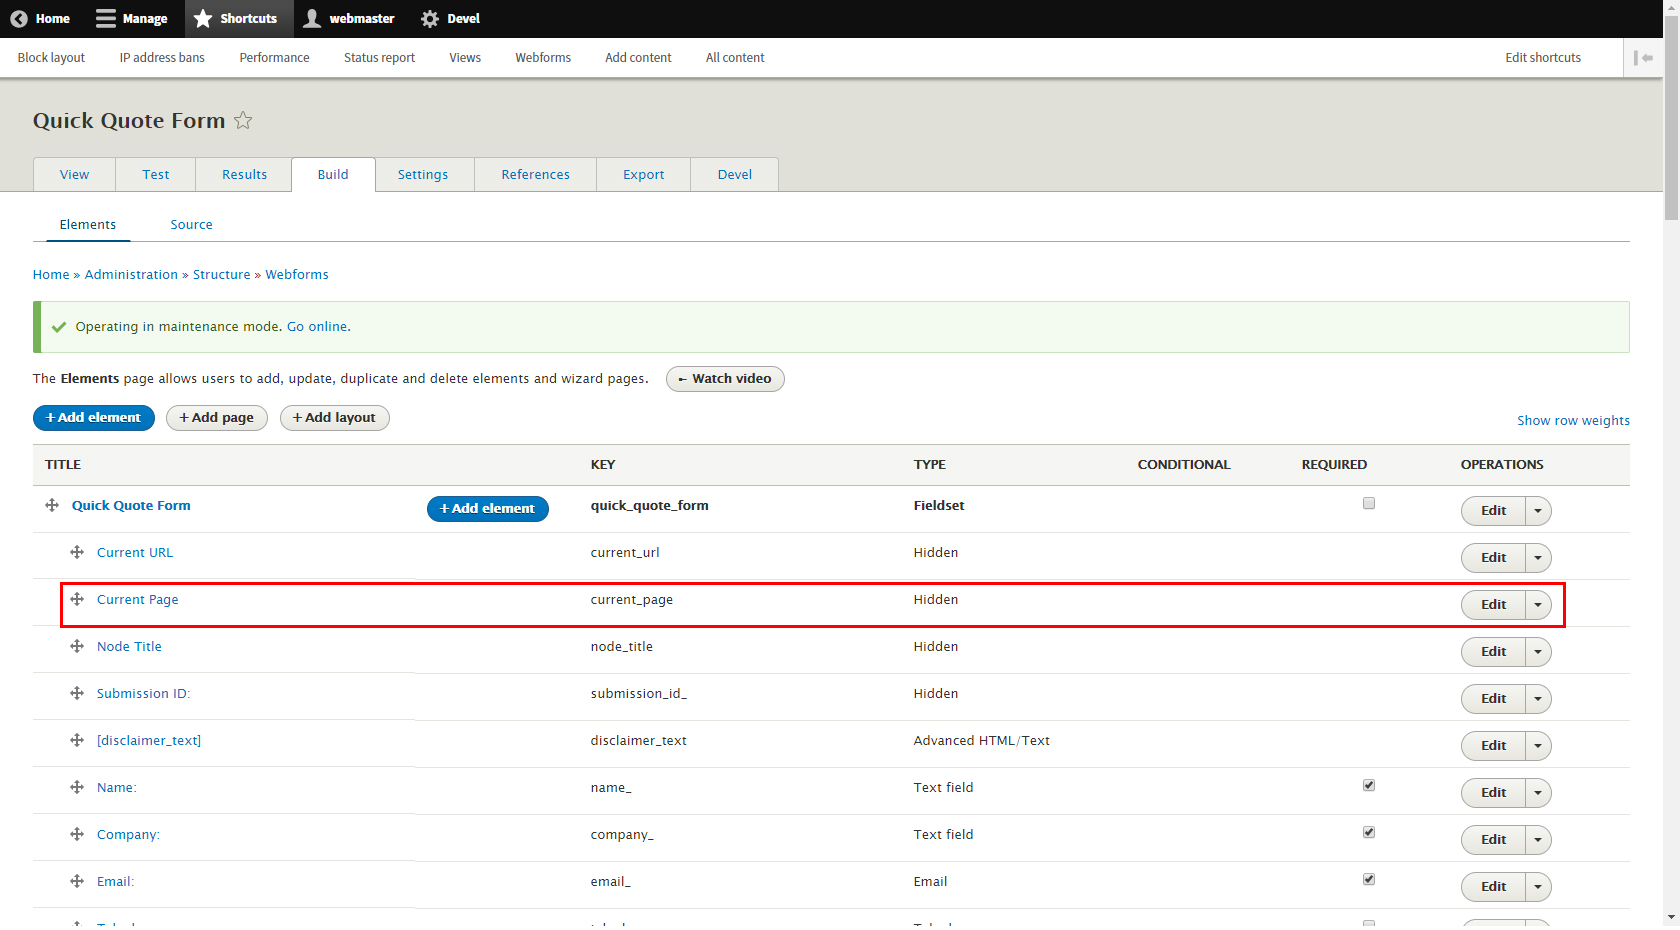Open the Edit dropdown for Current Page

click(x=1538, y=604)
